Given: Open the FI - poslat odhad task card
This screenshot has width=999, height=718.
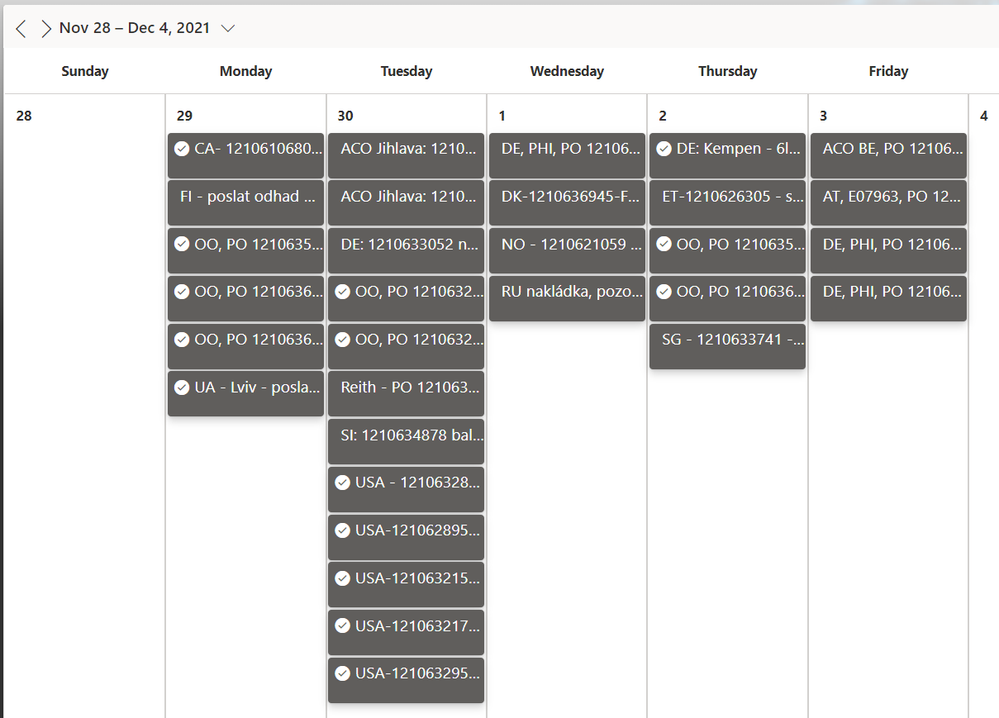Looking at the screenshot, I should click(x=246, y=203).
